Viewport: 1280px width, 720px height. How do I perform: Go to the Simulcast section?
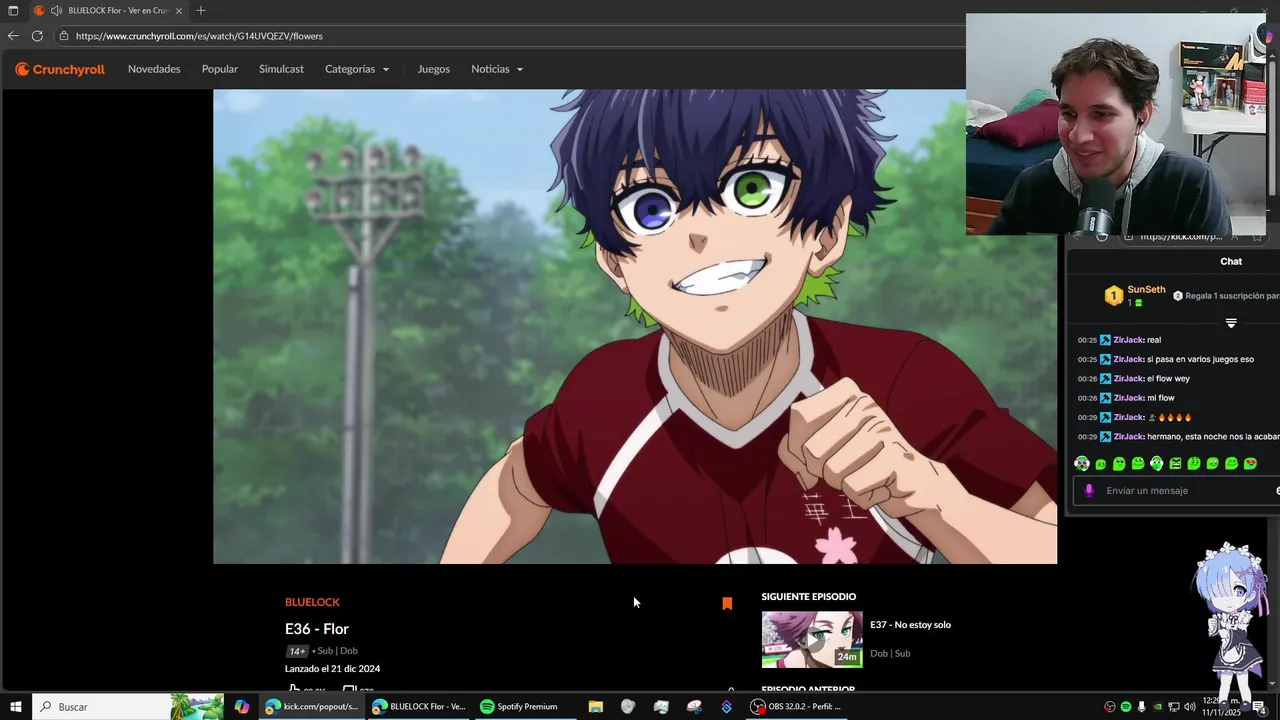[281, 69]
